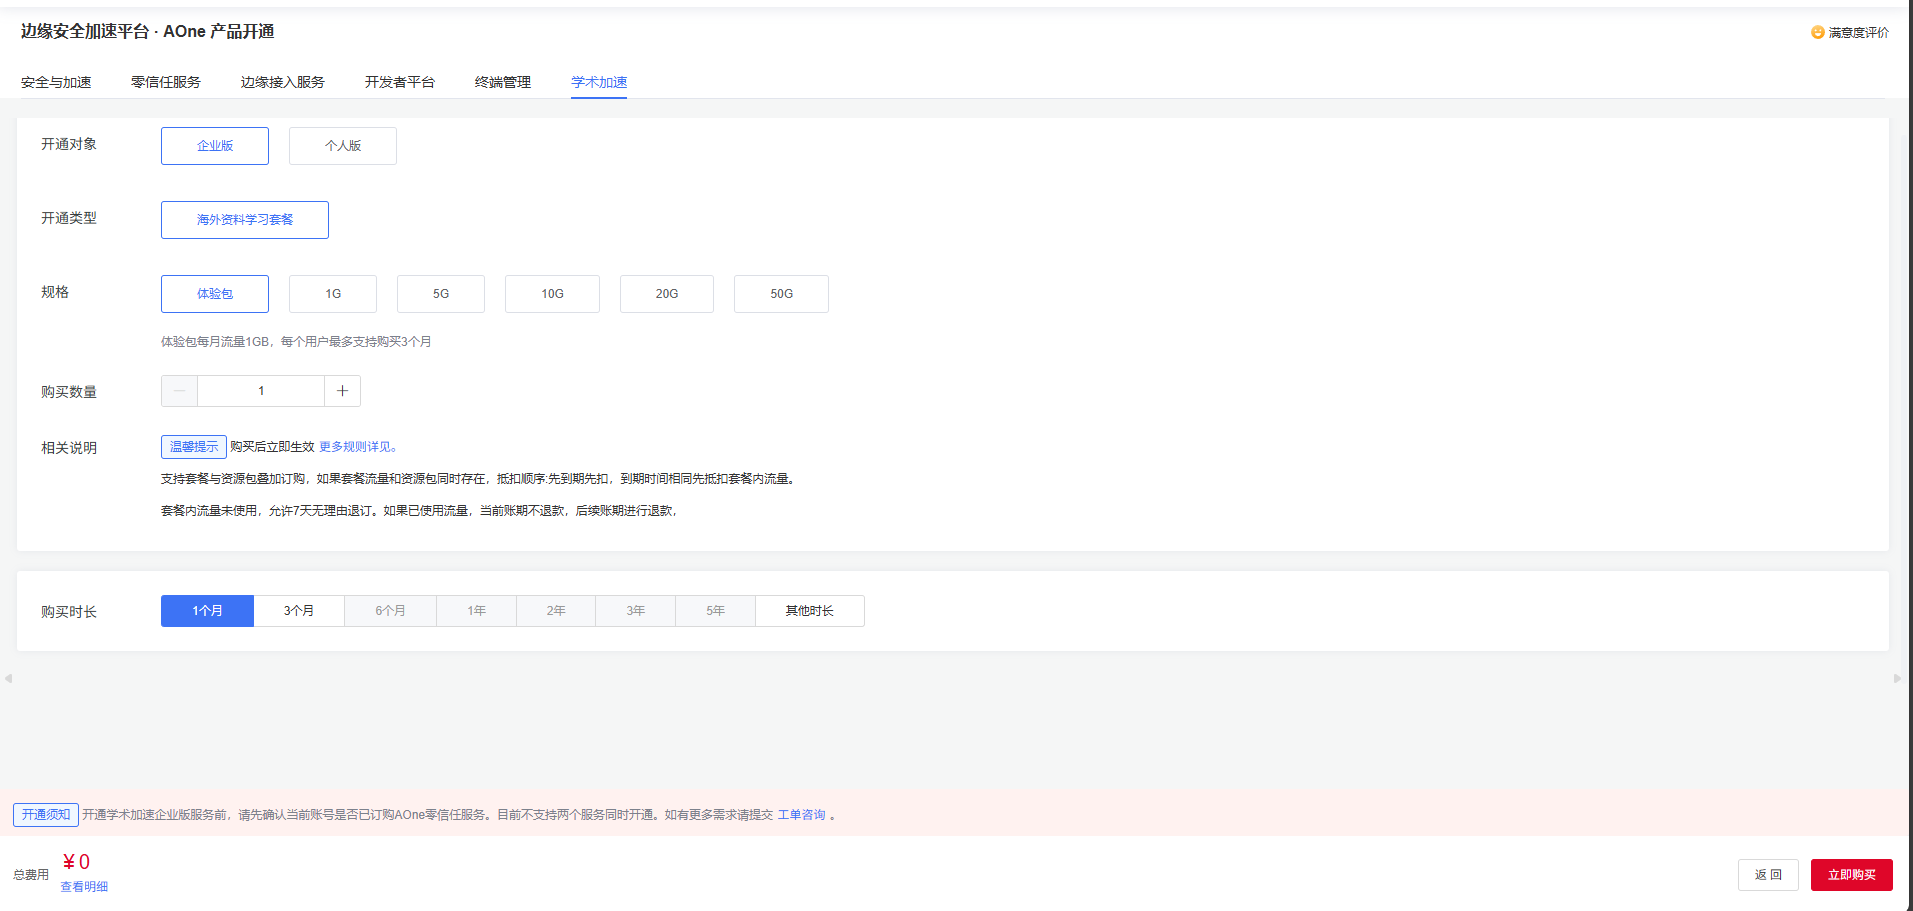Increase purchase quantity with plus button
This screenshot has height=911, width=1913.
coord(342,391)
